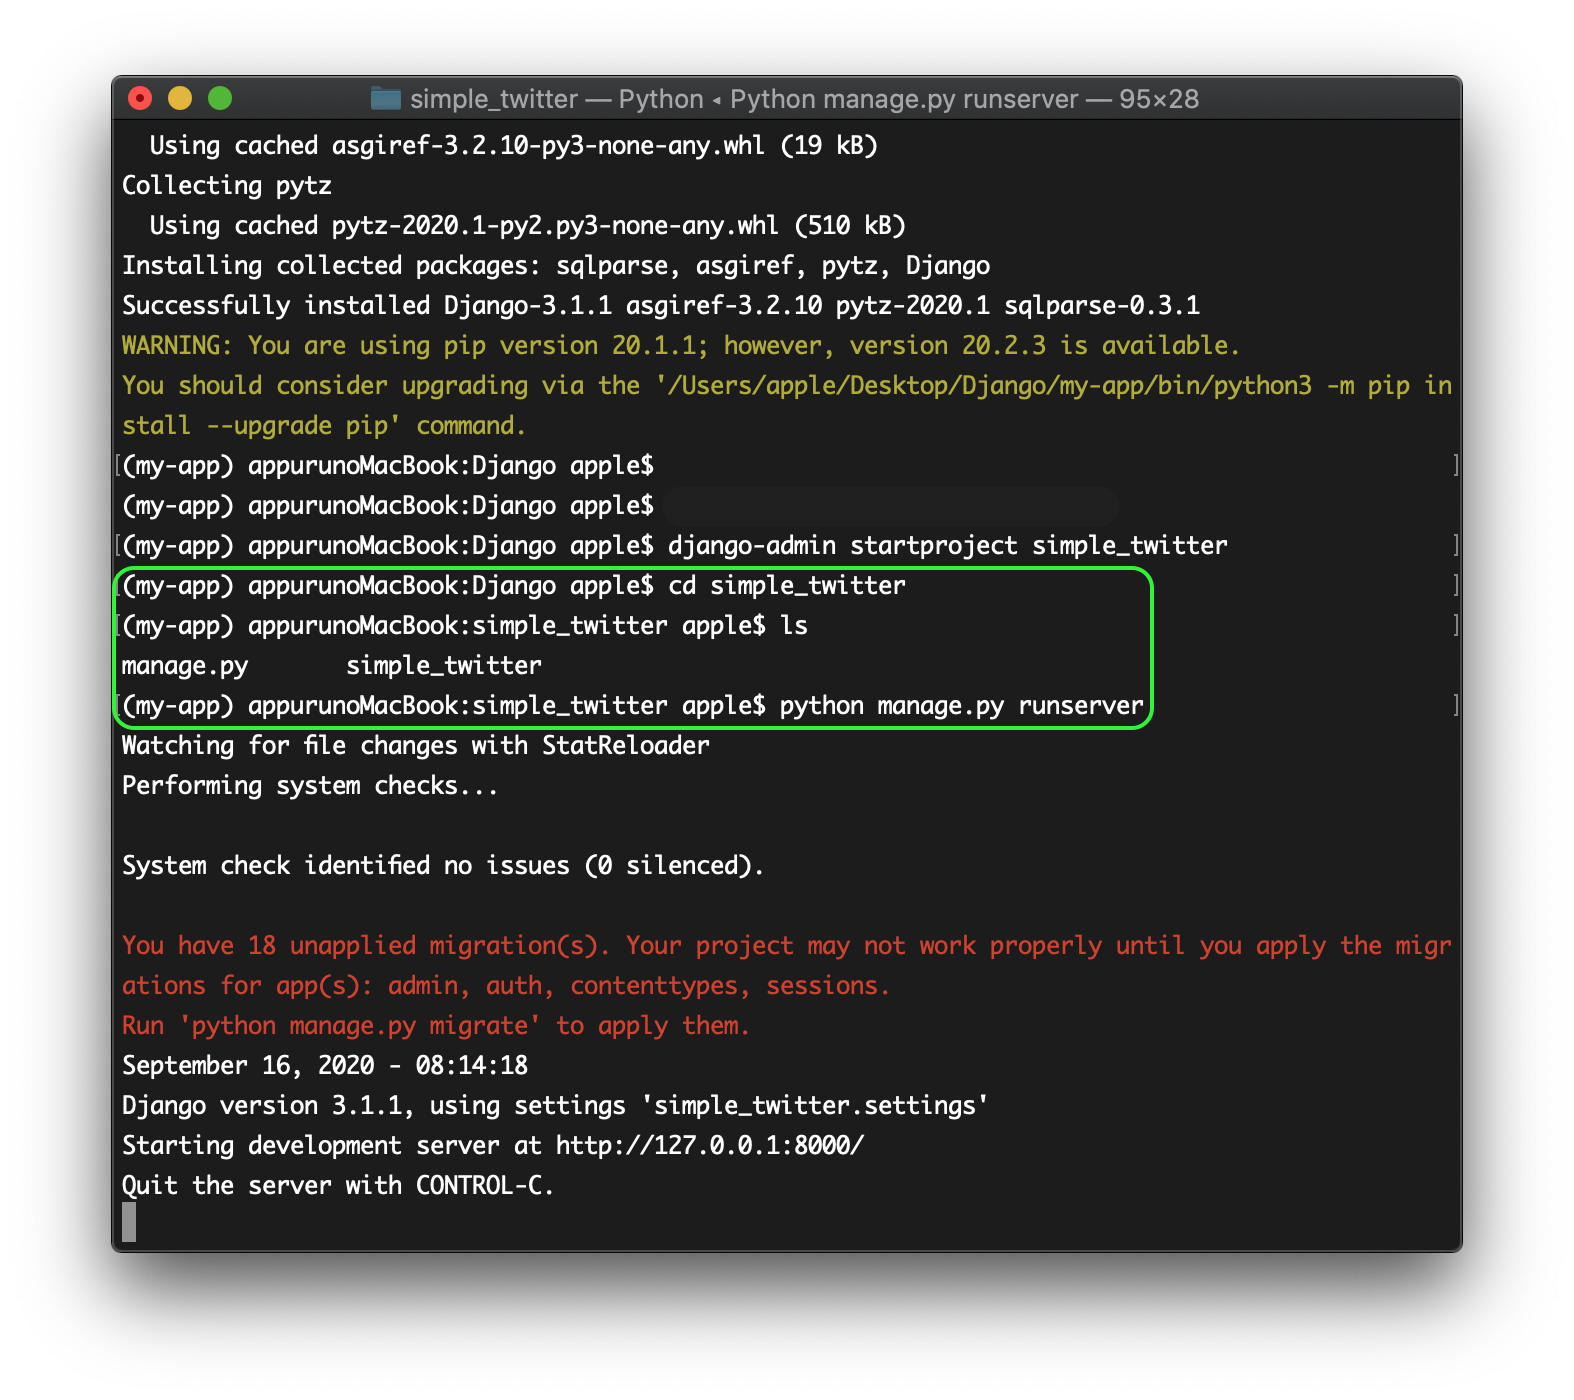Click the red 'You have 18 unapplied migration(s)' line
This screenshot has width=1574, height=1400.
pos(787,946)
